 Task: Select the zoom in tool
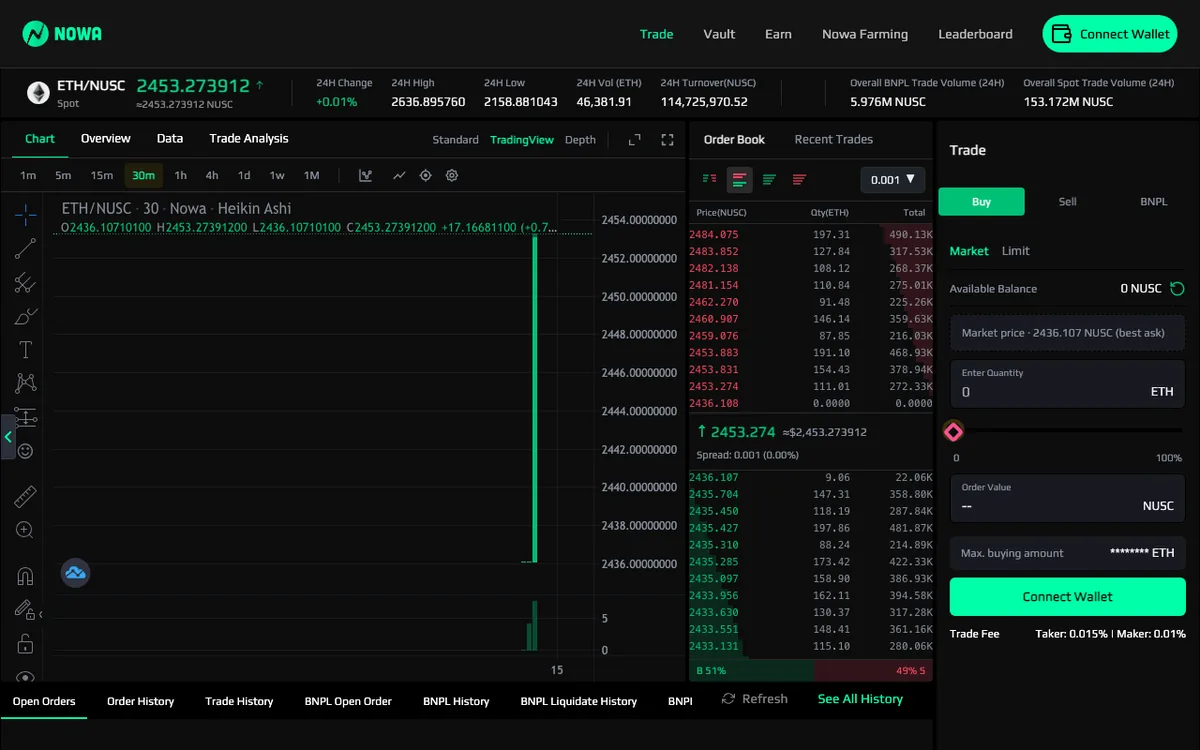pos(26,530)
